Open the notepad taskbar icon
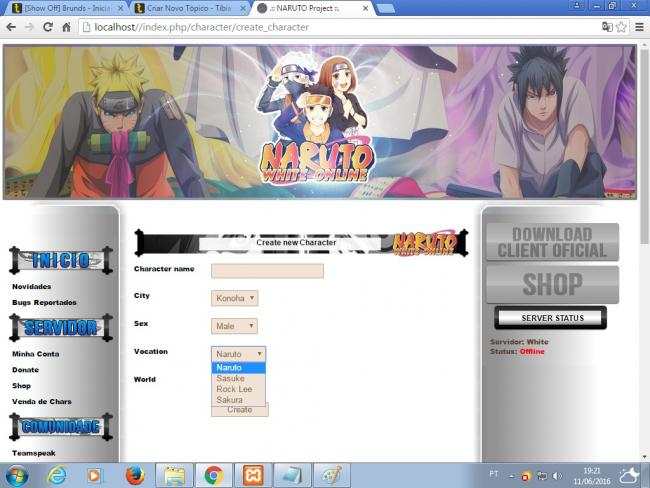 coord(292,476)
